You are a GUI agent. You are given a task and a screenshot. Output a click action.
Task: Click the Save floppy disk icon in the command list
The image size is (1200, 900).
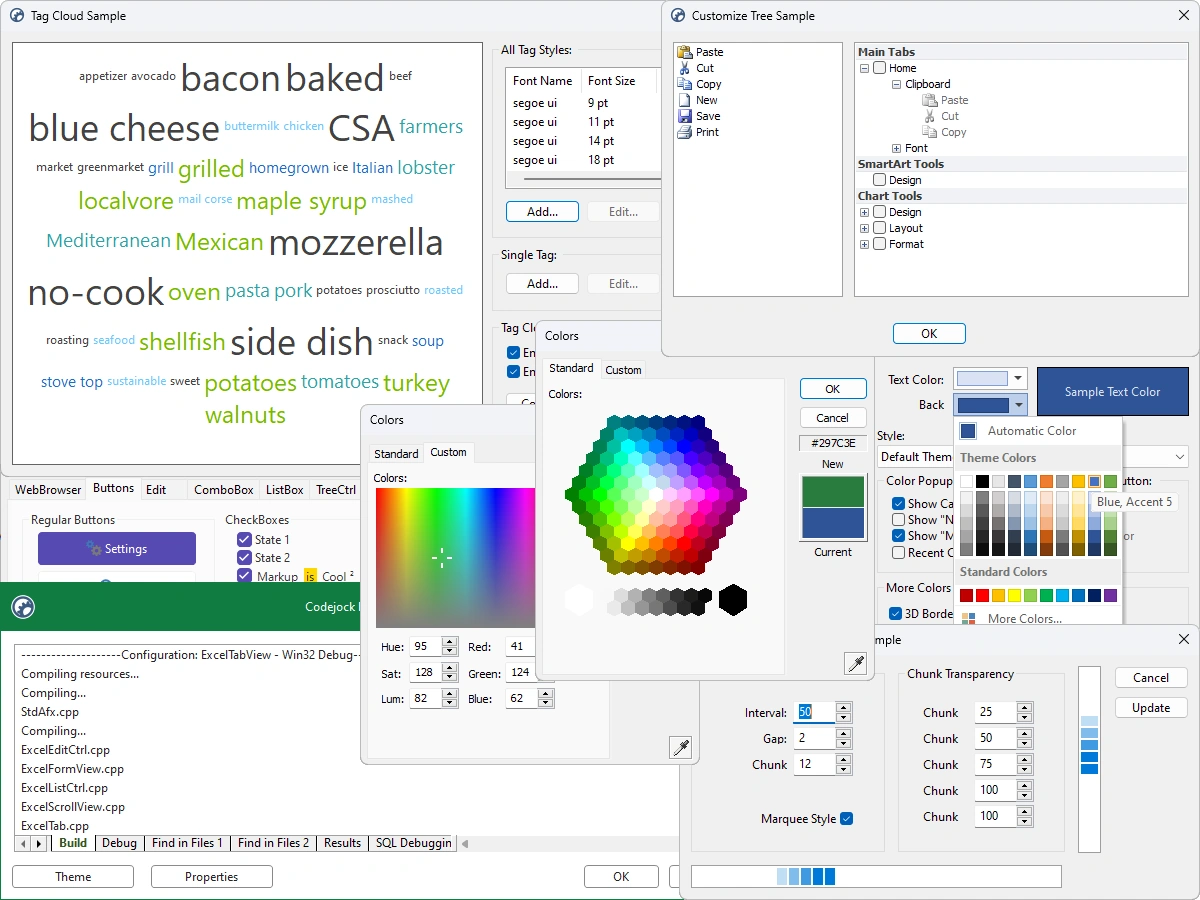click(x=684, y=116)
